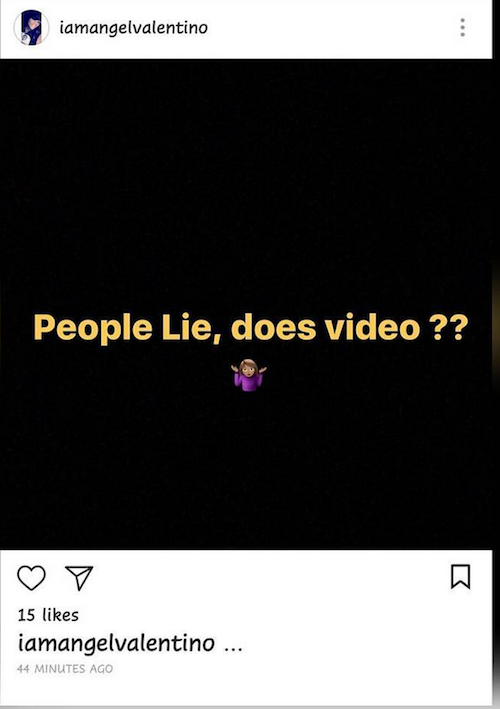The image size is (500, 709).
Task: Open the three-dot post options menu
Action: (x=462, y=28)
